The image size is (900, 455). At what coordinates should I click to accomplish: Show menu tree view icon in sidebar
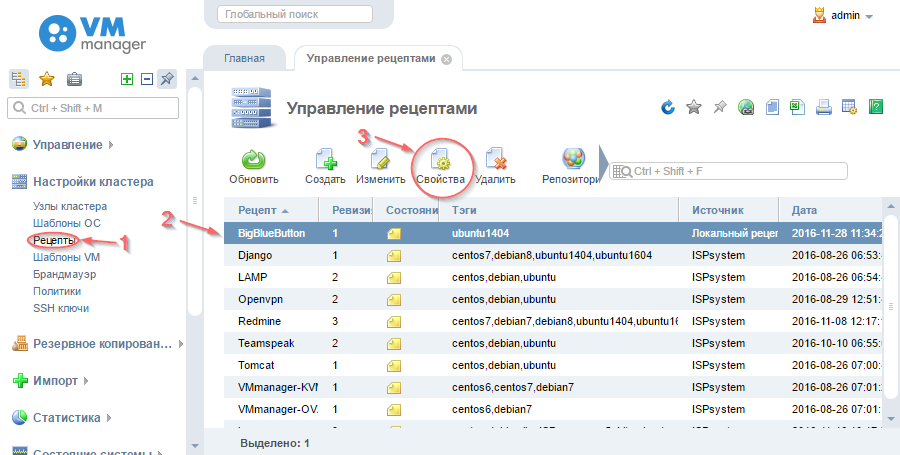click(x=19, y=79)
